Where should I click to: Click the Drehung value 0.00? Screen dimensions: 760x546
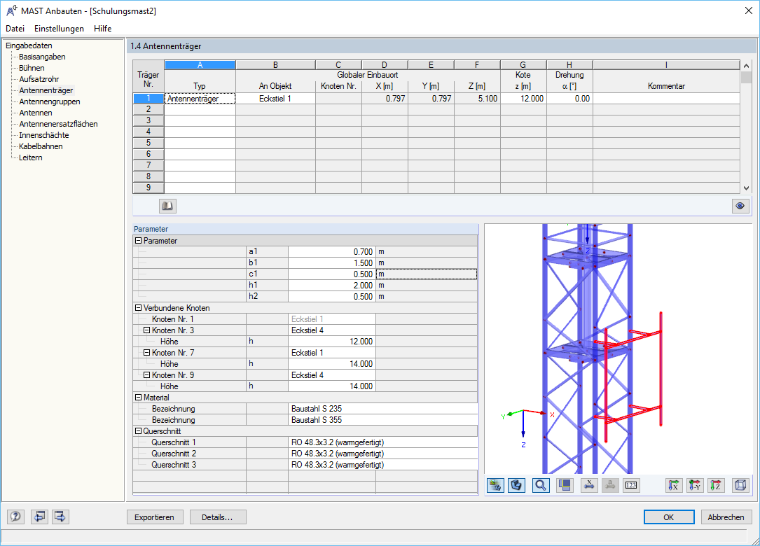pyautogui.click(x=569, y=98)
